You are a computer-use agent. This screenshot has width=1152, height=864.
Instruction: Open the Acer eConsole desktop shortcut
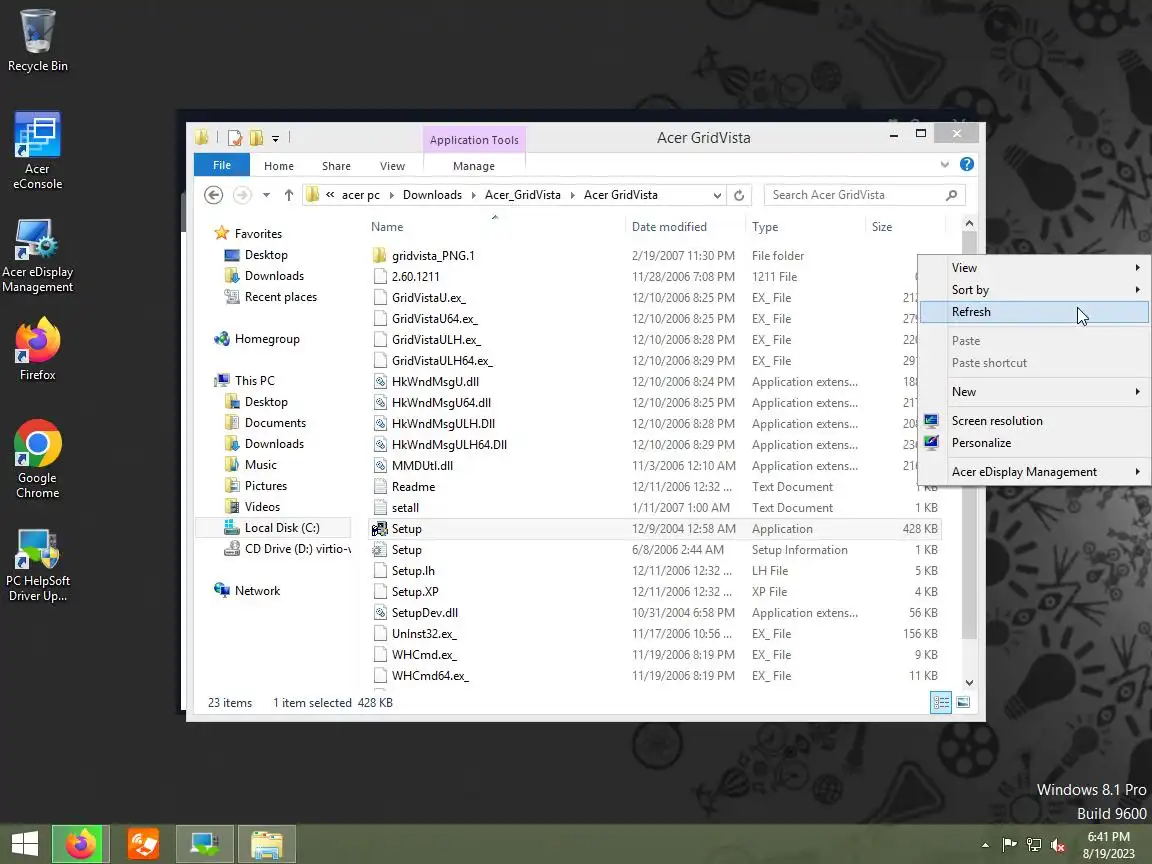point(37,151)
